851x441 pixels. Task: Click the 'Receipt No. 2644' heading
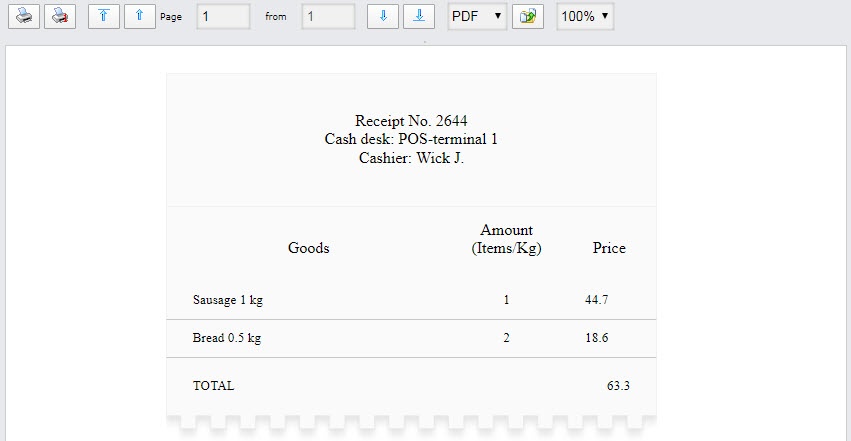(x=411, y=121)
